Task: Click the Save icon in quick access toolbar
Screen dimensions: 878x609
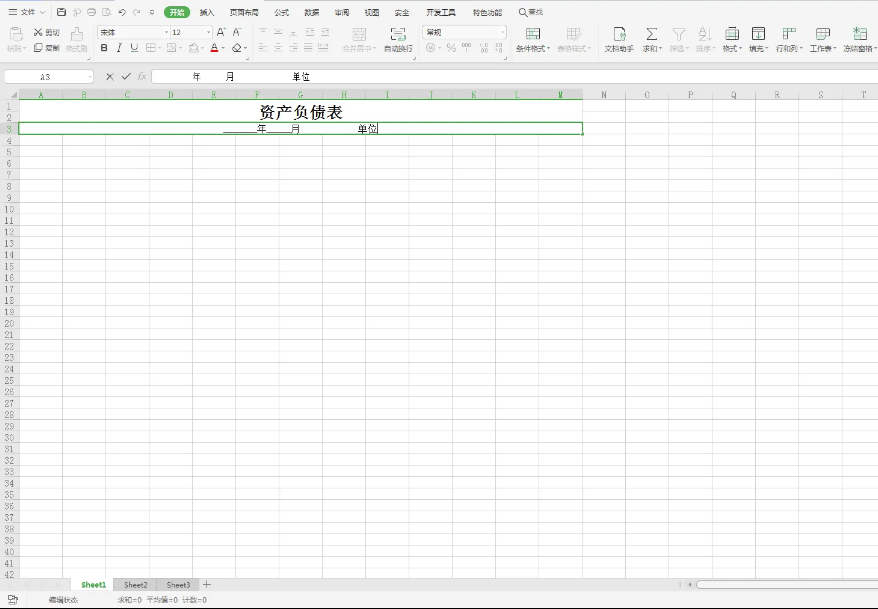Action: point(62,12)
